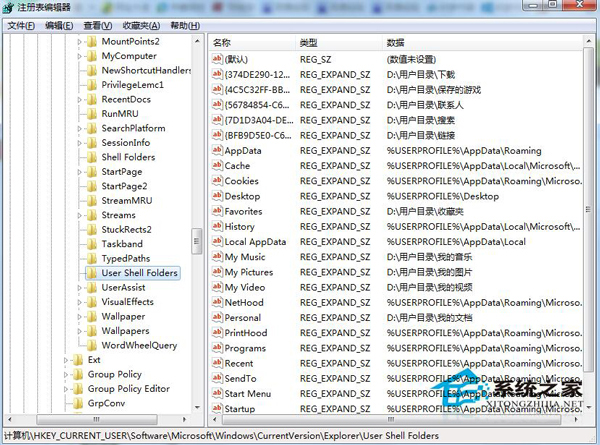
Task: Select the Wallpaper tree item
Action: [x=123, y=316]
